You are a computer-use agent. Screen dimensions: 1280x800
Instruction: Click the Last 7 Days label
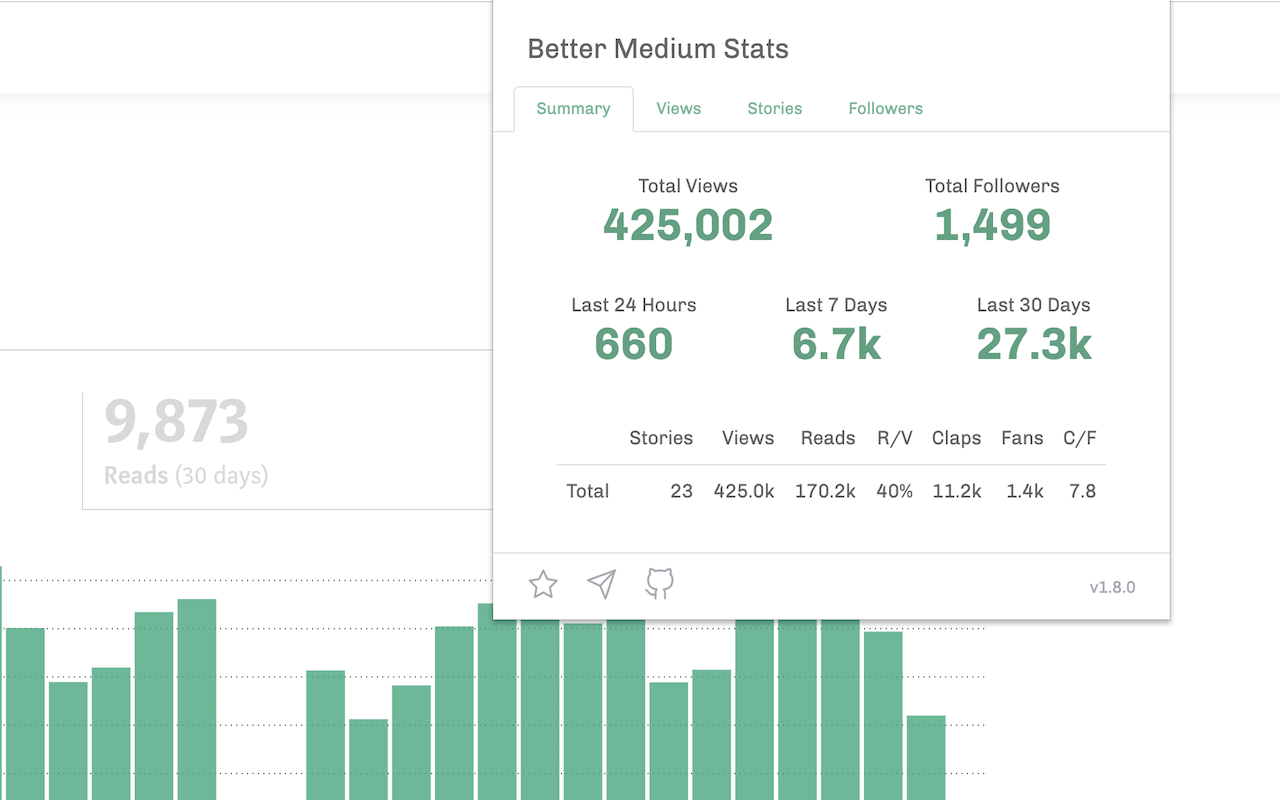coord(836,305)
